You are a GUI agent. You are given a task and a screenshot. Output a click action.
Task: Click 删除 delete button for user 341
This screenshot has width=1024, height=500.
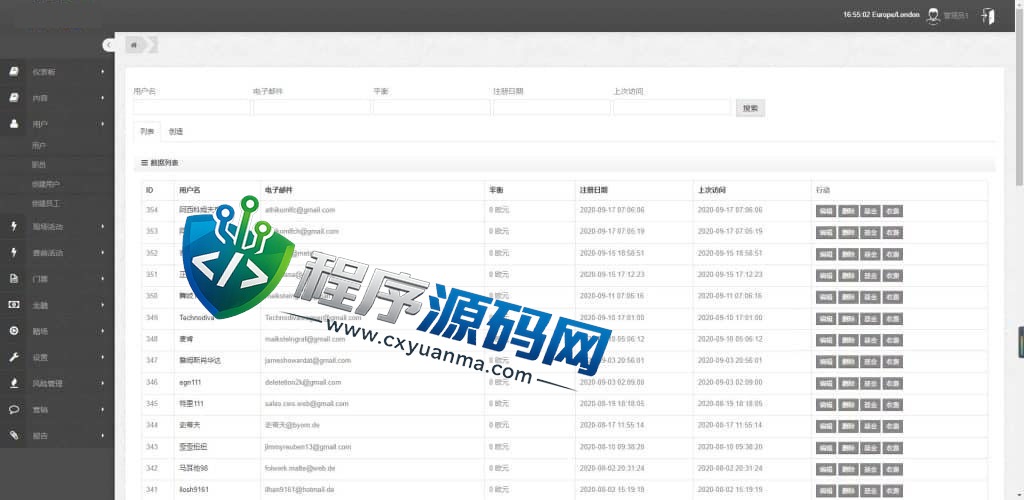pyautogui.click(x=848, y=491)
